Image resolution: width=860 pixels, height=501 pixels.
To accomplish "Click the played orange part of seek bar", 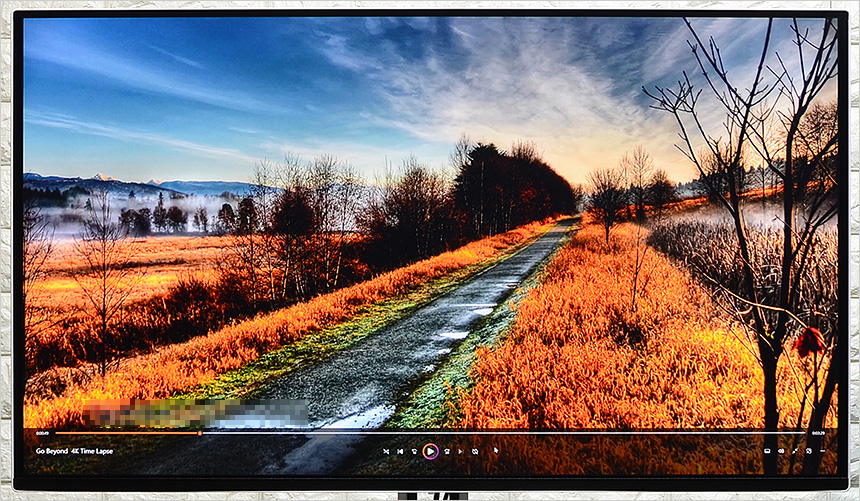I will 120,433.
